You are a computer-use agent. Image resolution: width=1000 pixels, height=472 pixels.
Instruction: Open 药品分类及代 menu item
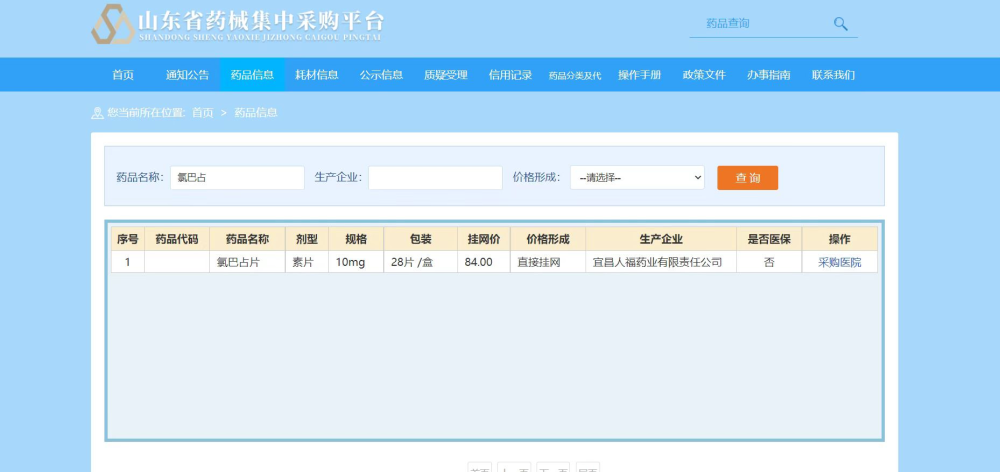click(575, 75)
